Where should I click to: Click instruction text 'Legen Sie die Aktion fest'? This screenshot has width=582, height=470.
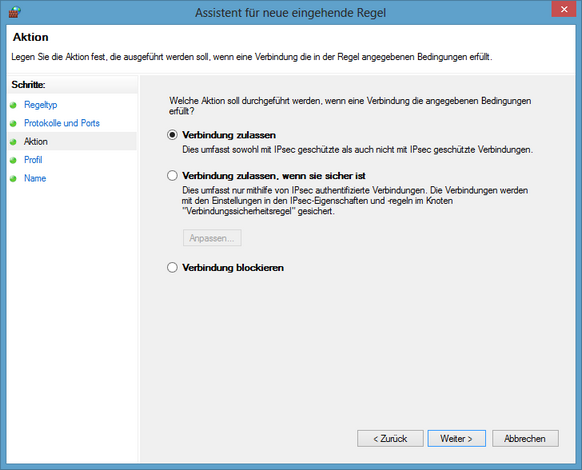point(252,57)
